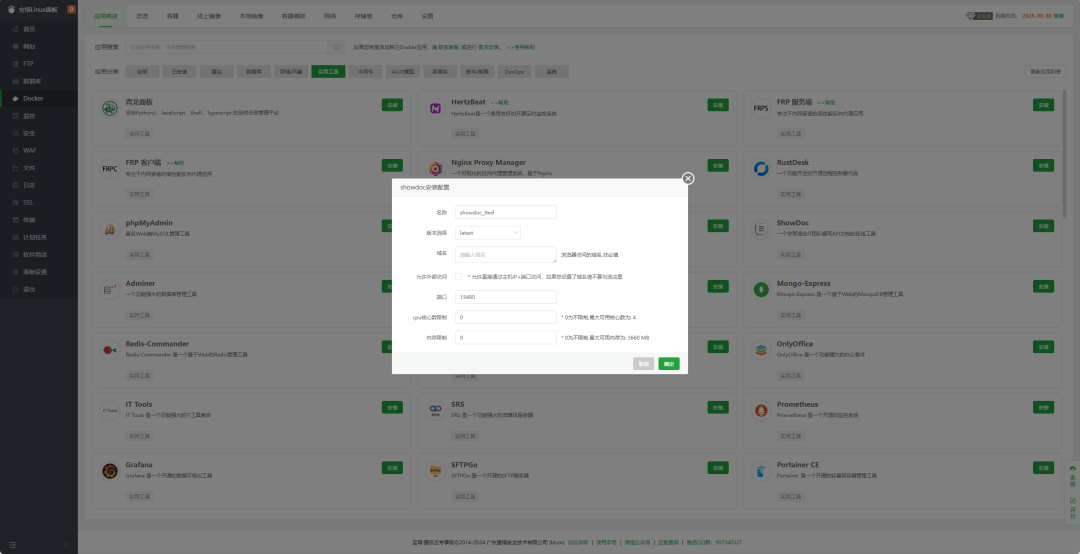
Task: Toggle sidebar collapse icon at bottom left
Action: (x=12, y=545)
